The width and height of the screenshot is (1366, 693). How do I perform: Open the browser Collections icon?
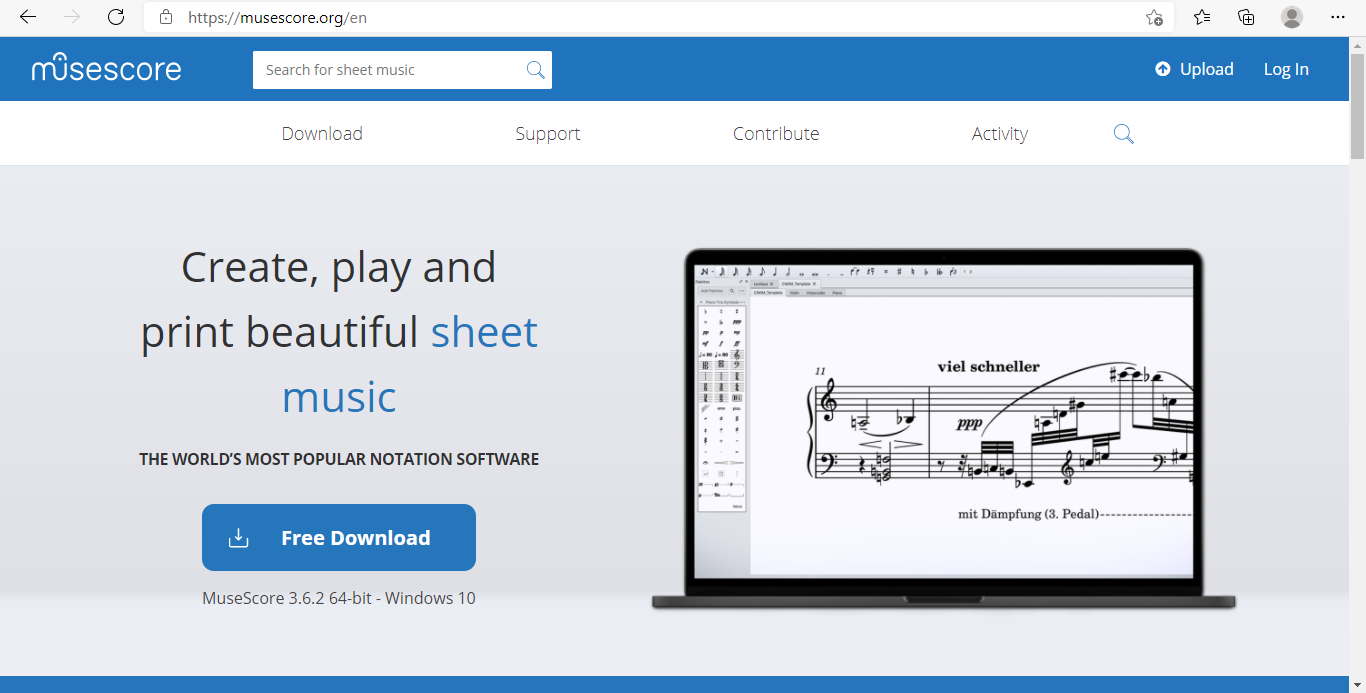(x=1246, y=17)
